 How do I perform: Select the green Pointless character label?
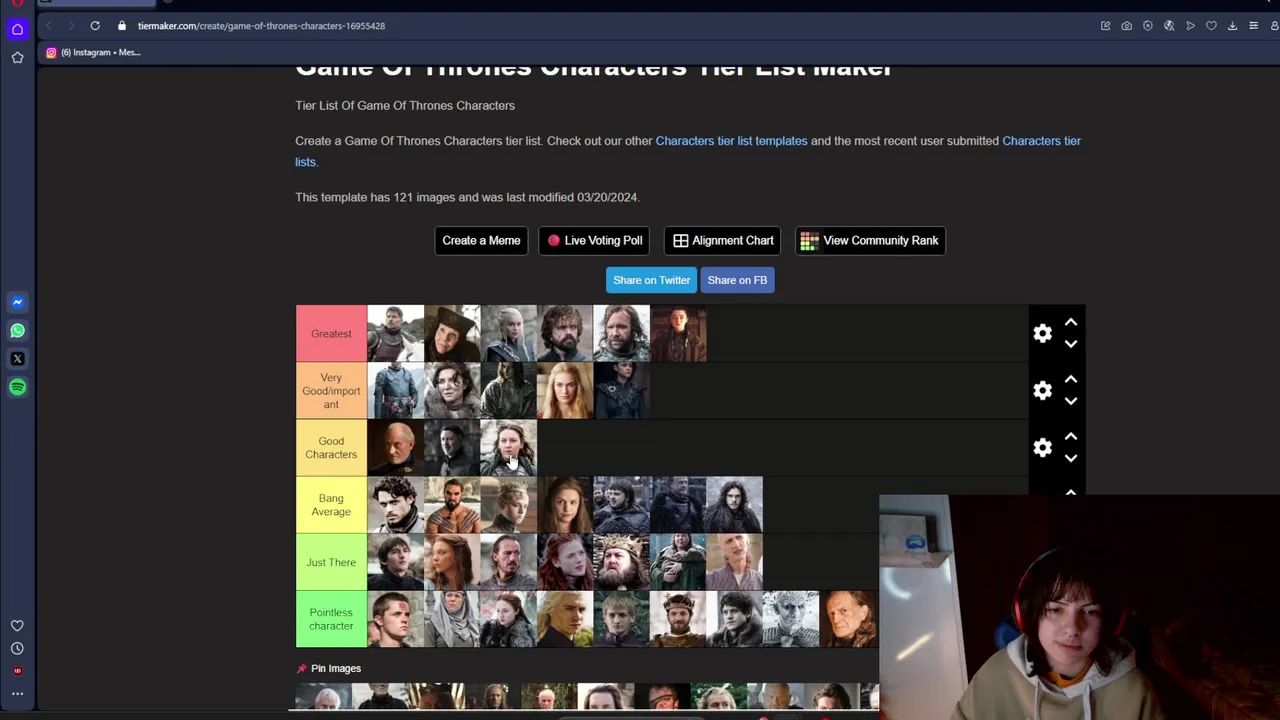click(x=331, y=619)
